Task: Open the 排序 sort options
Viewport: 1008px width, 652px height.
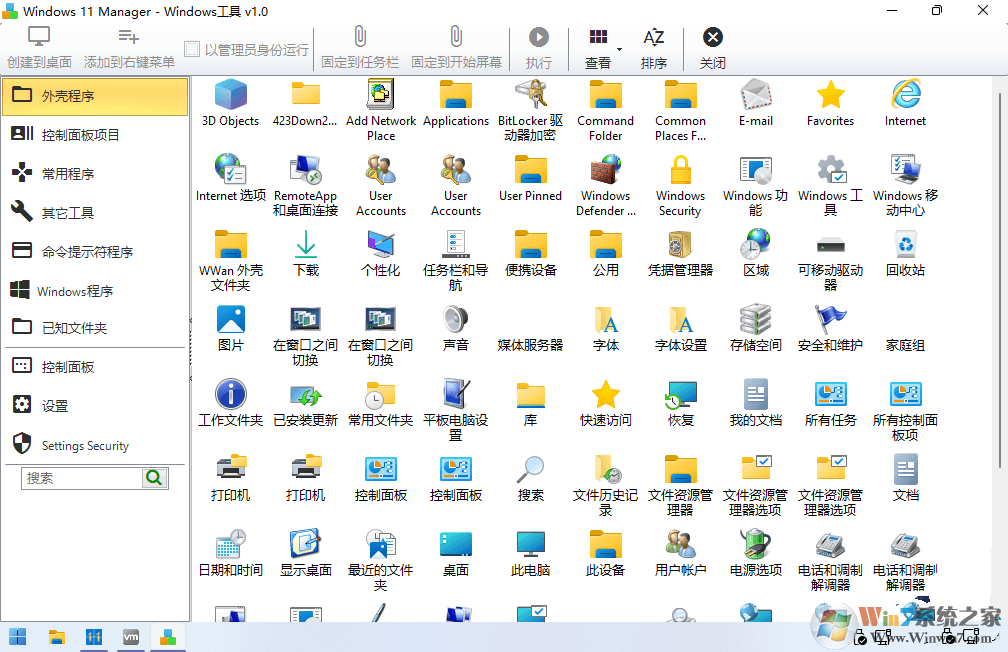Action: point(654,46)
